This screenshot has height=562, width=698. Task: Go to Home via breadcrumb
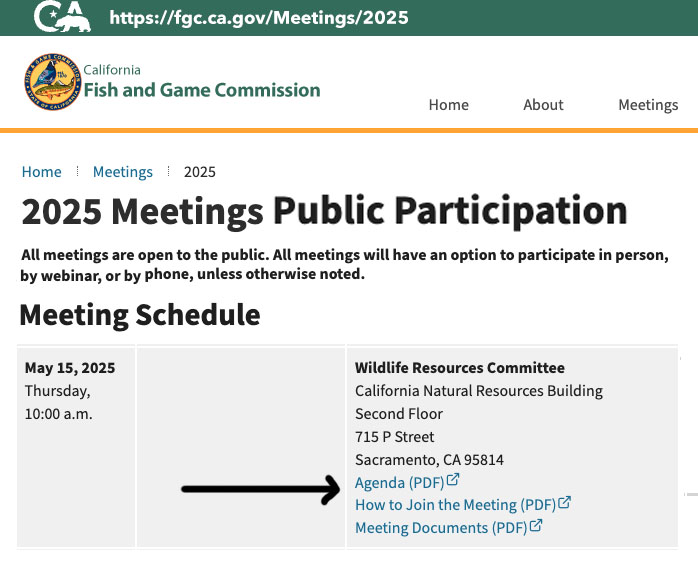click(x=41, y=171)
